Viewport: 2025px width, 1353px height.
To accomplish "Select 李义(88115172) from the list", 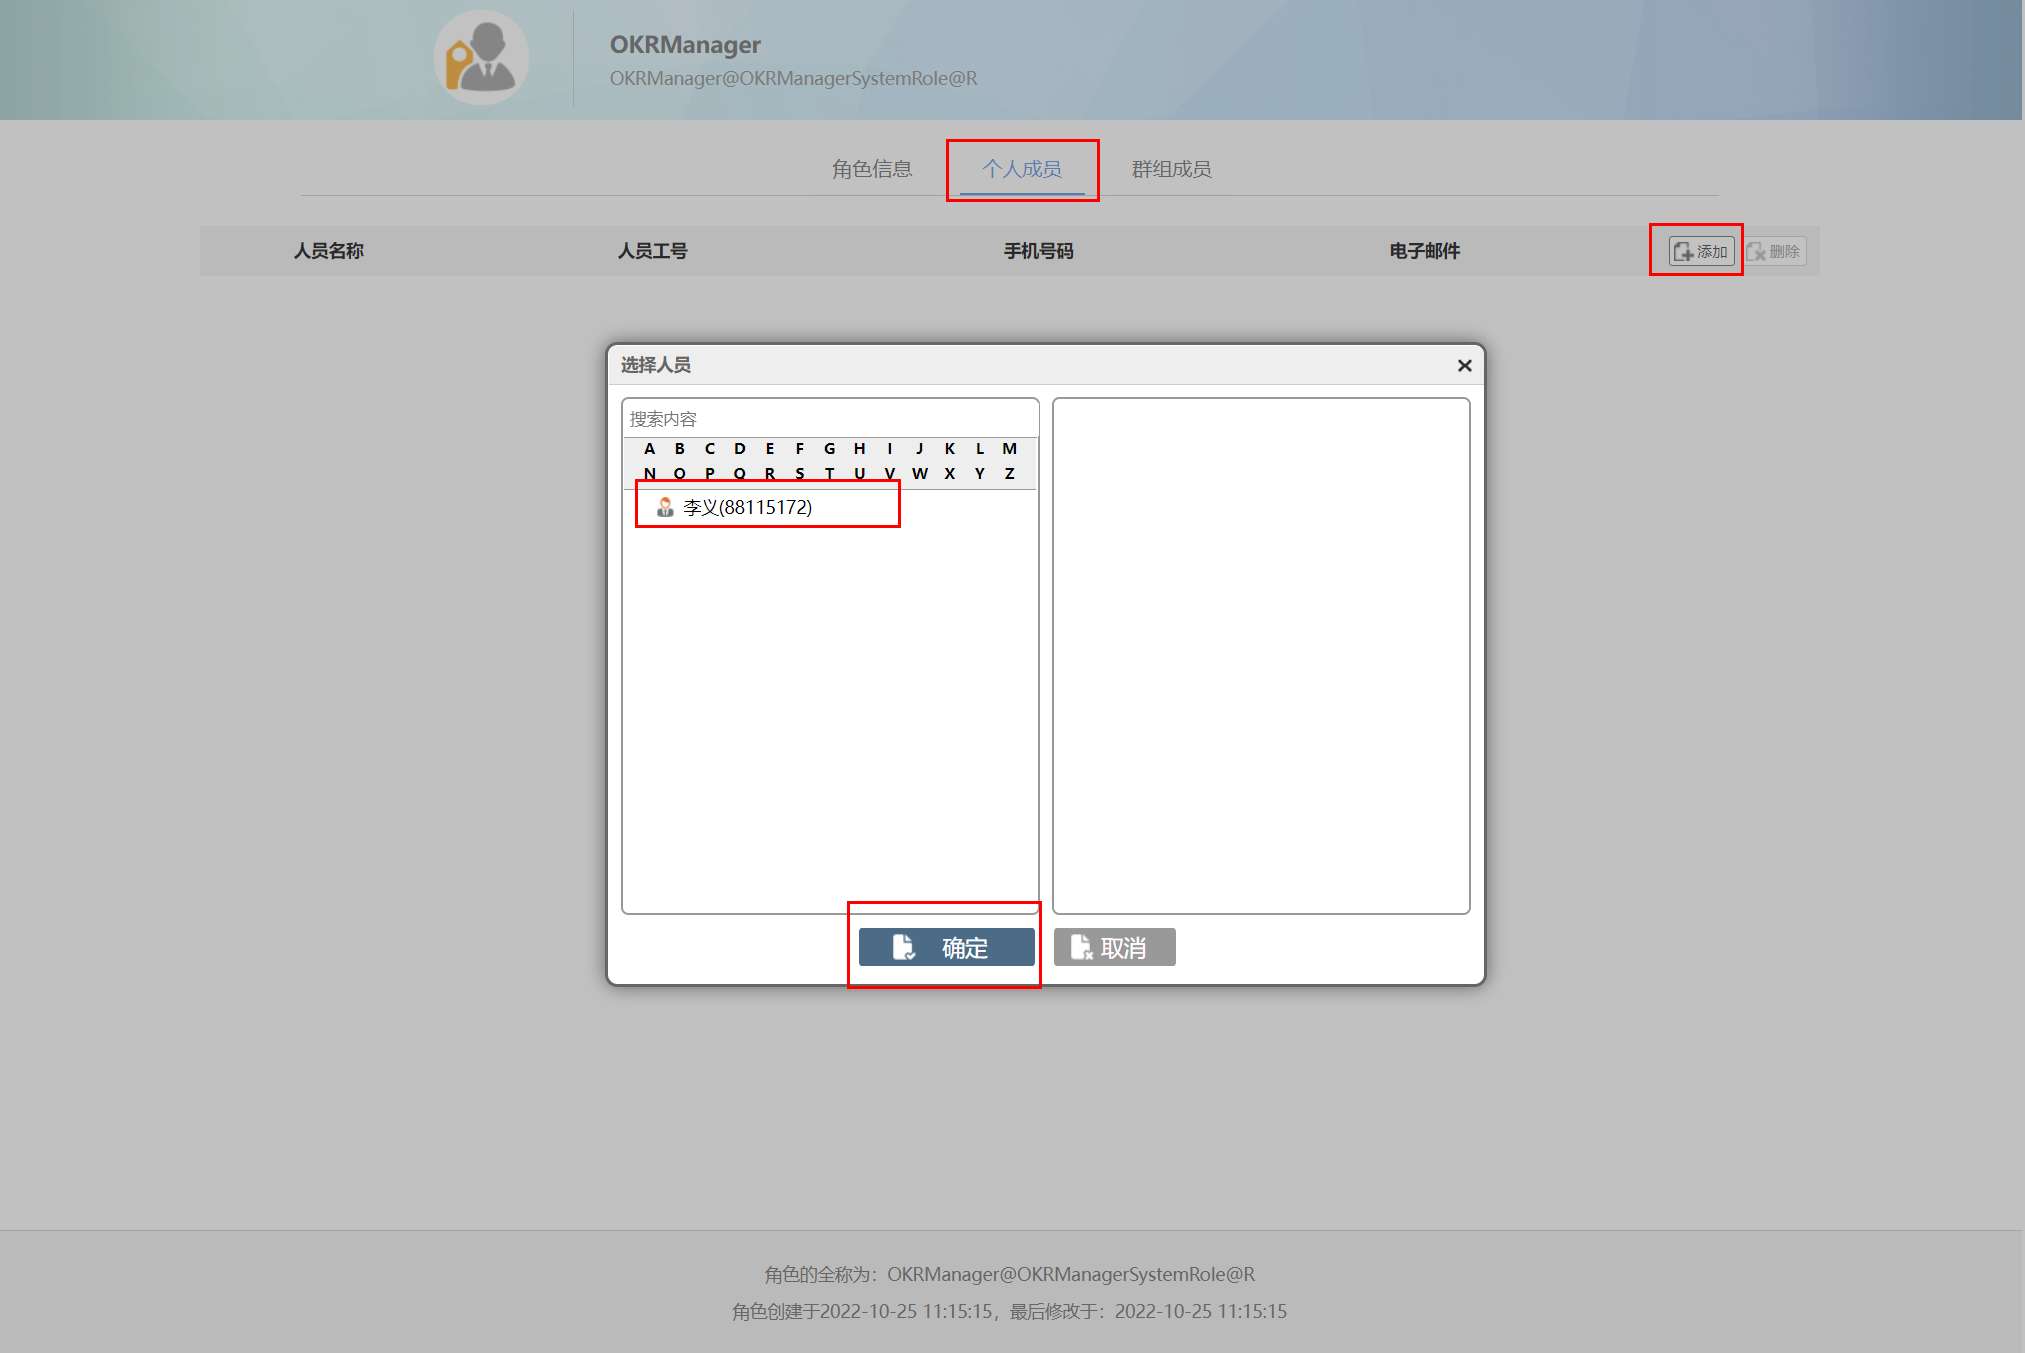I will coord(747,507).
